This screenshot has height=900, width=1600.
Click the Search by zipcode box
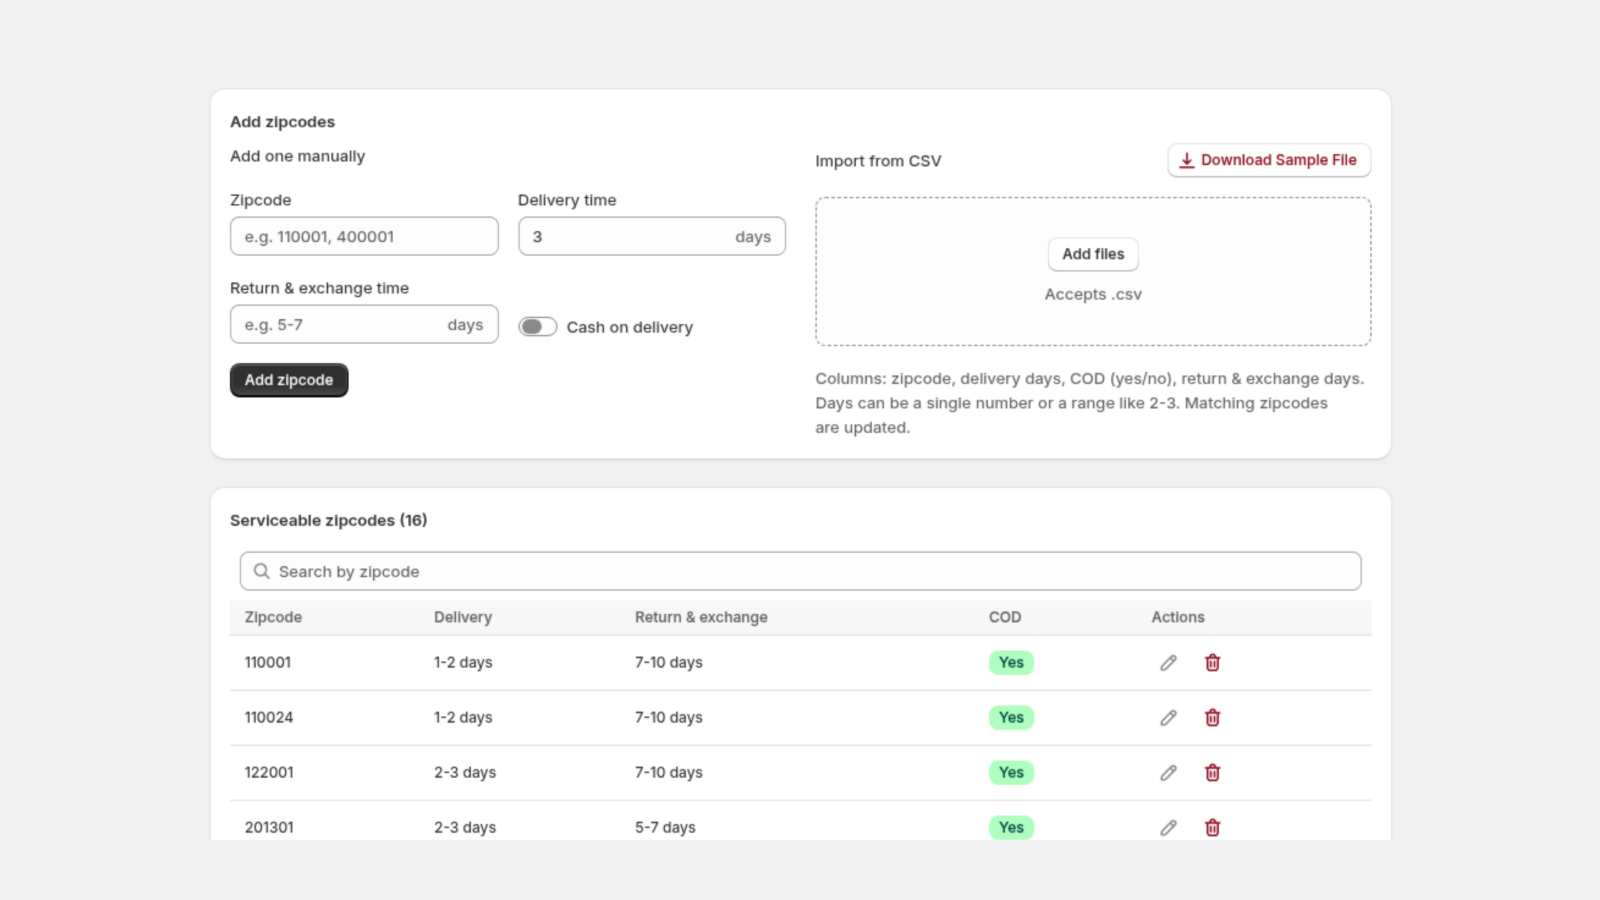click(x=800, y=571)
